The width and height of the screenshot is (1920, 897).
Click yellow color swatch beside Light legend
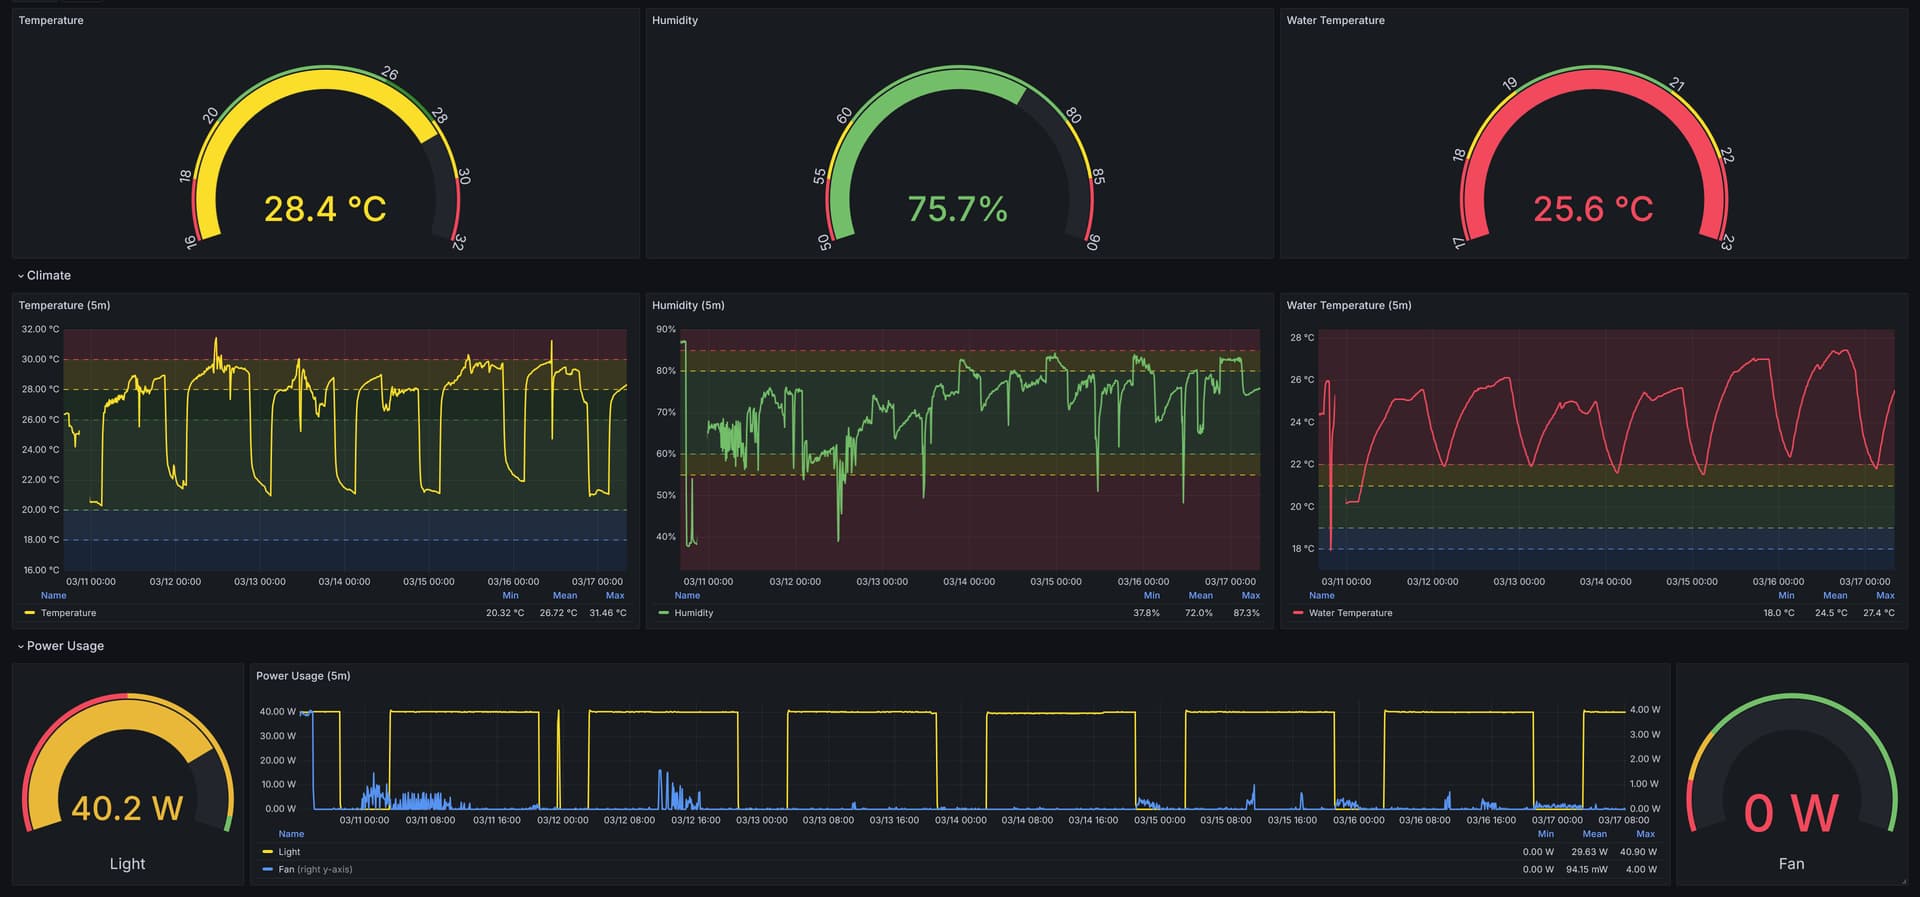[267, 852]
